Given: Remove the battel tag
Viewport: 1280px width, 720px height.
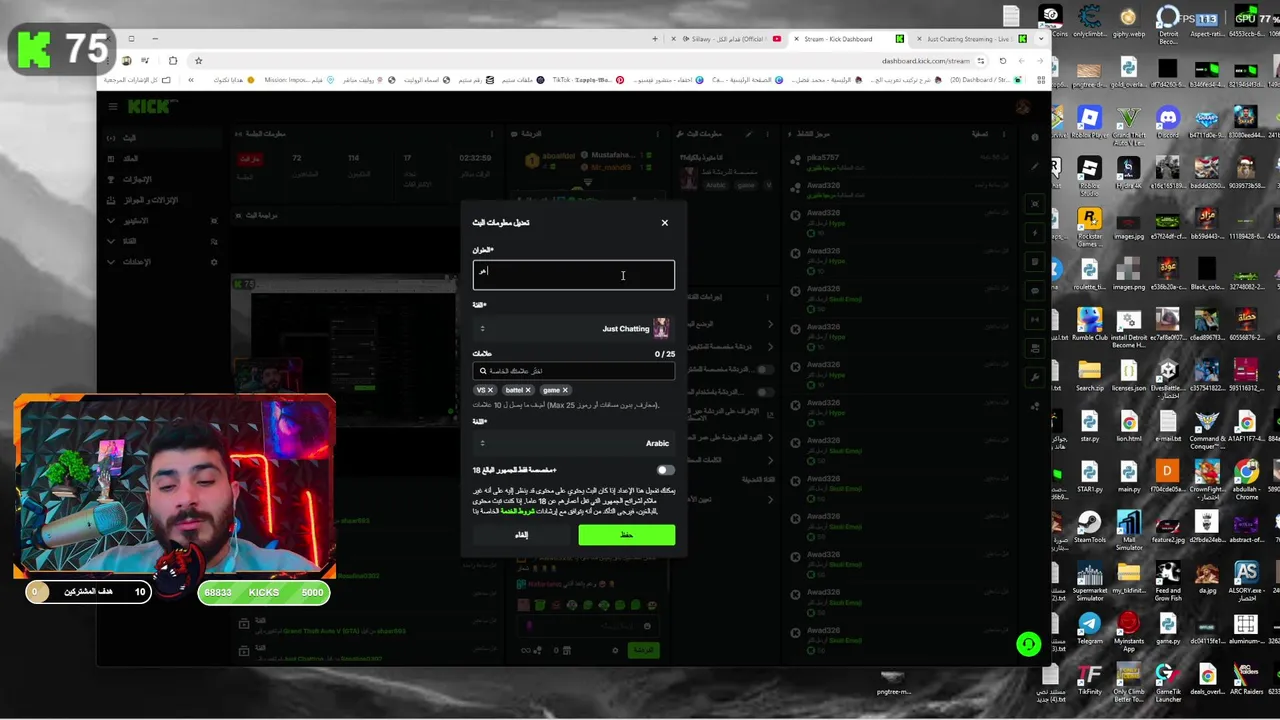Looking at the screenshot, I should pos(528,390).
